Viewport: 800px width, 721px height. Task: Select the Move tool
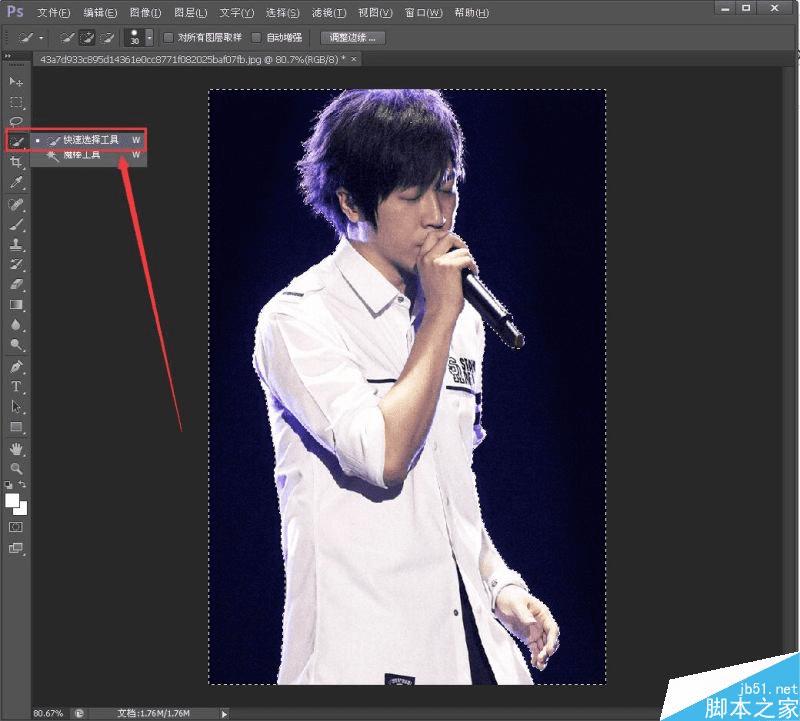tap(16, 82)
